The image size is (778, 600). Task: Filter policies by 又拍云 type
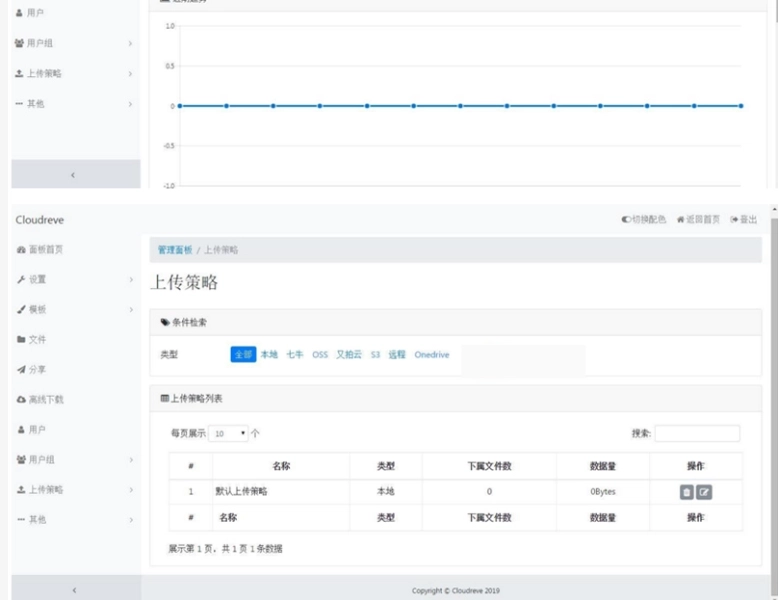[x=349, y=354]
